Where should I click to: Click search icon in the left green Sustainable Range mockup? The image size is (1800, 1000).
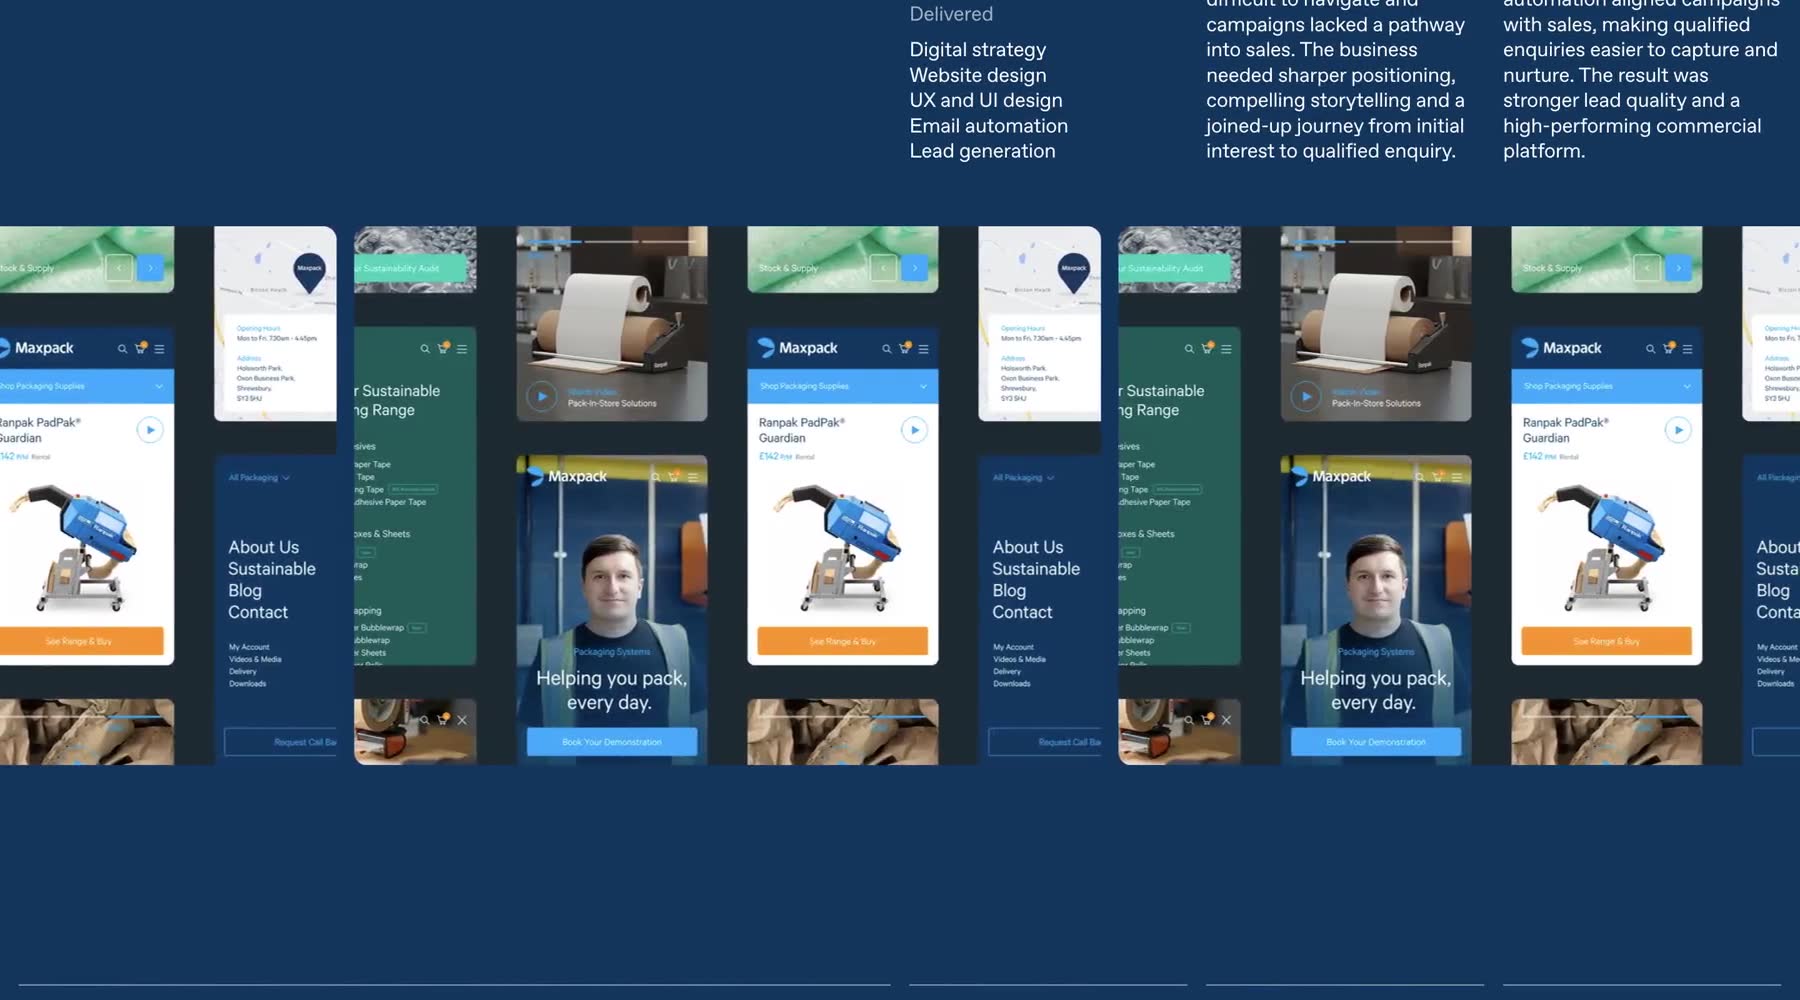[425, 349]
